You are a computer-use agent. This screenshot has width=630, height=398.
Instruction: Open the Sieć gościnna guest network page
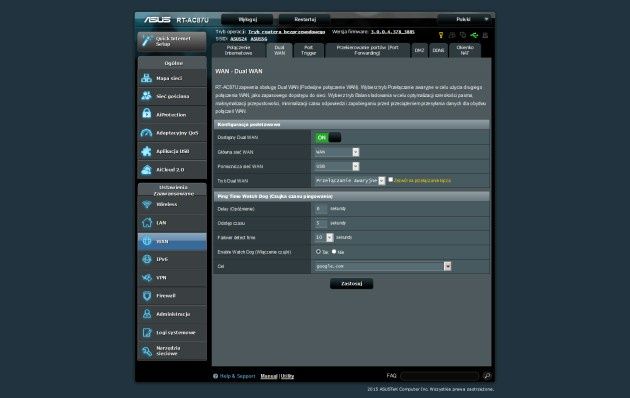(x=172, y=96)
